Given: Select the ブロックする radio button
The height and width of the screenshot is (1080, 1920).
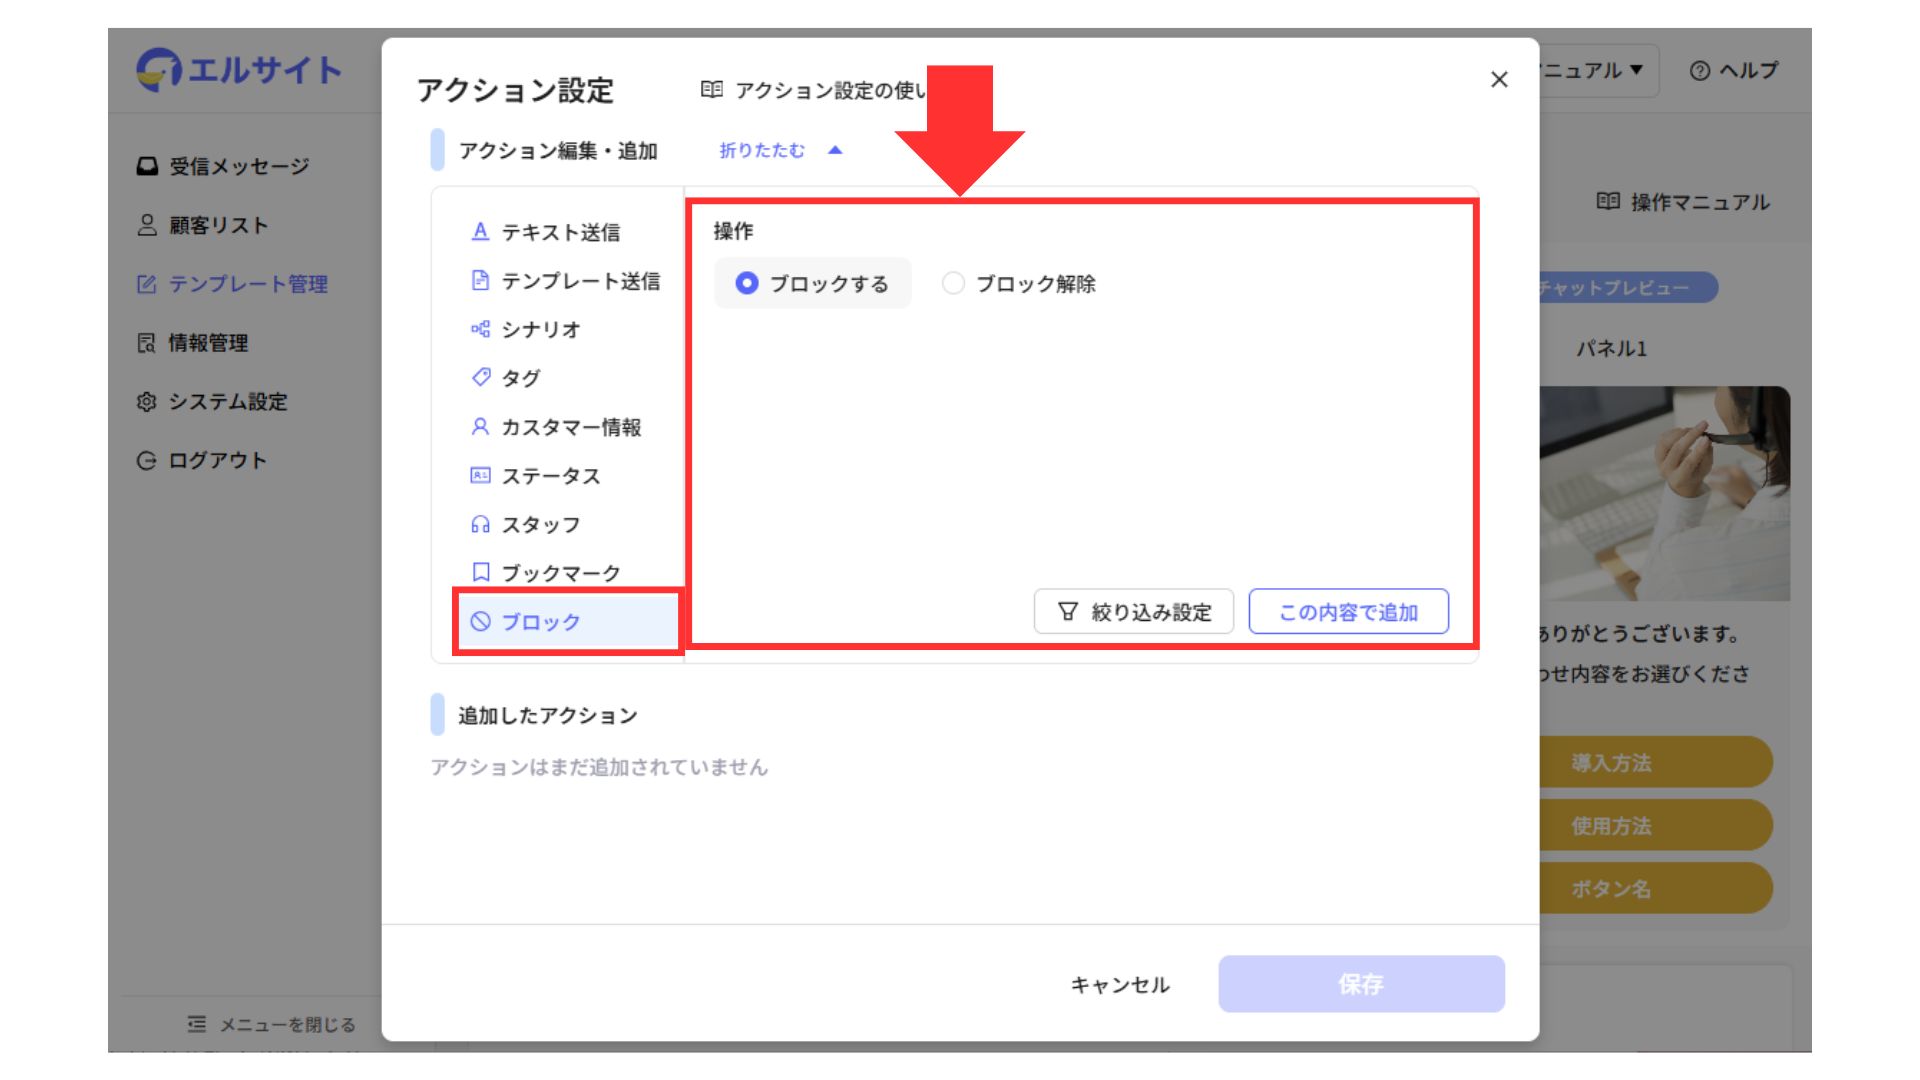Looking at the screenshot, I should tap(746, 284).
